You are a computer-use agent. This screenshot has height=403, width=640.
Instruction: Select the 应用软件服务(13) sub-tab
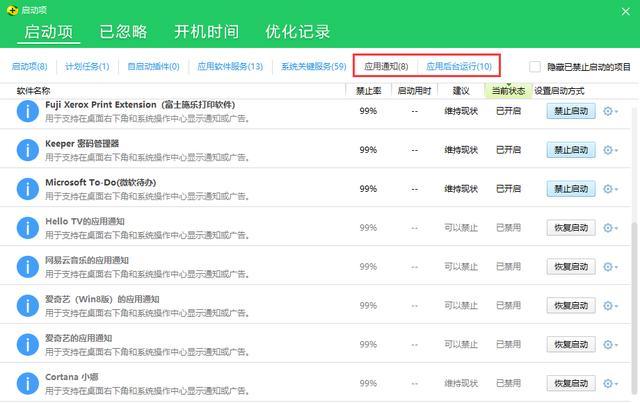[x=230, y=66]
